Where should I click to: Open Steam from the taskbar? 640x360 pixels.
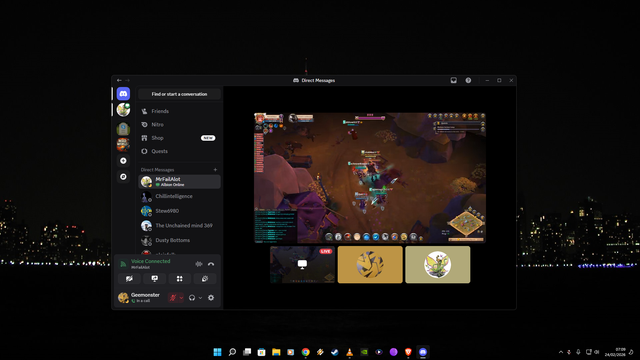tap(335, 352)
